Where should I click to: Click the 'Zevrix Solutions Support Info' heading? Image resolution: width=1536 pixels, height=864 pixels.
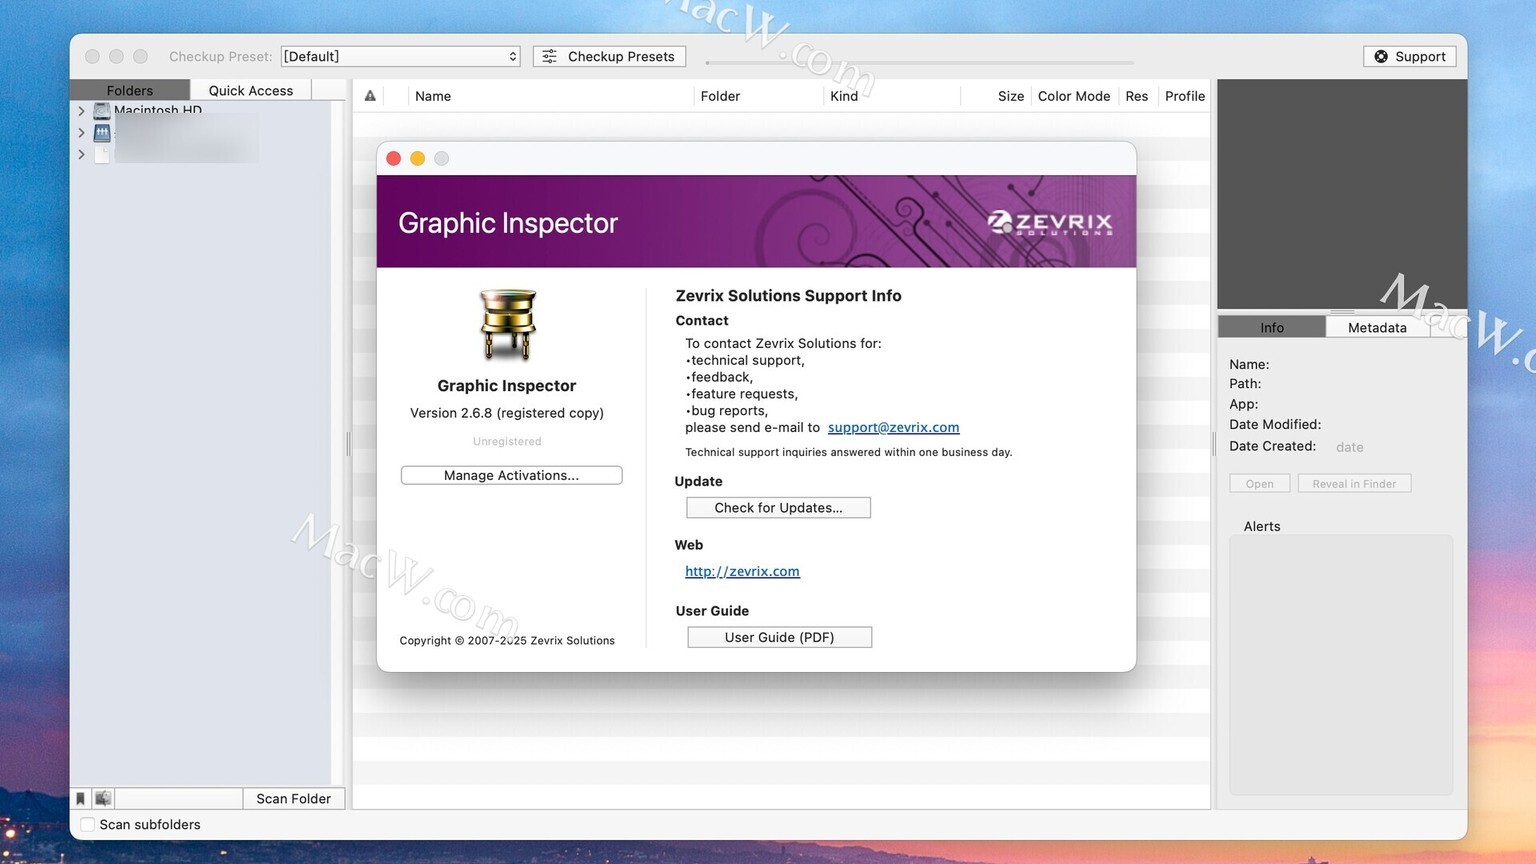(x=788, y=295)
